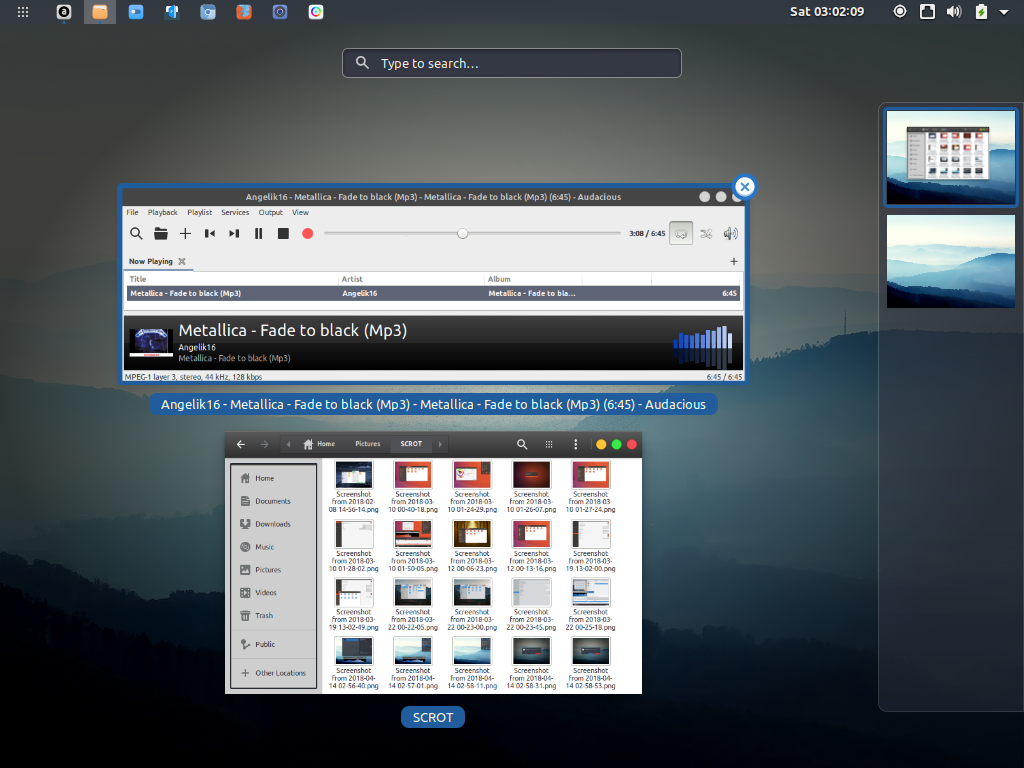Pause playback in Audacious
Viewport: 1024px width, 768px height.
[259, 233]
